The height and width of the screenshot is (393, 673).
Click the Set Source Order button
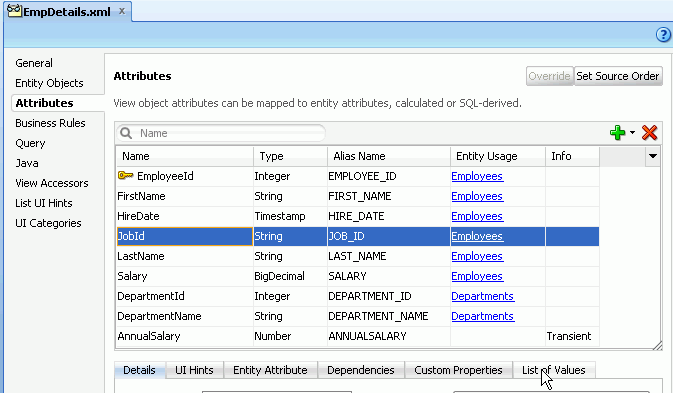pos(618,76)
